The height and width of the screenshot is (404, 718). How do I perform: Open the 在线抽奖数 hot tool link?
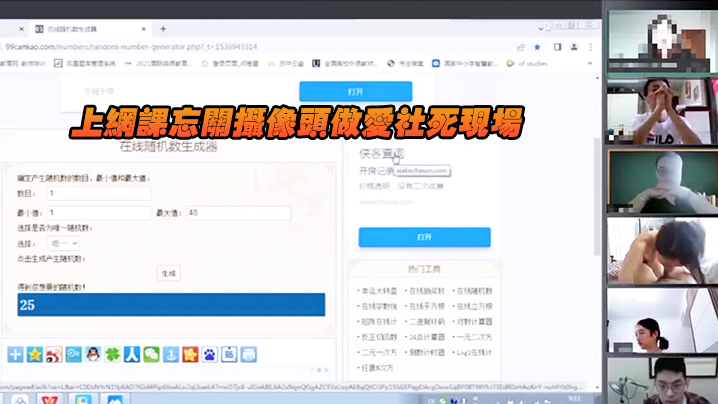426,292
